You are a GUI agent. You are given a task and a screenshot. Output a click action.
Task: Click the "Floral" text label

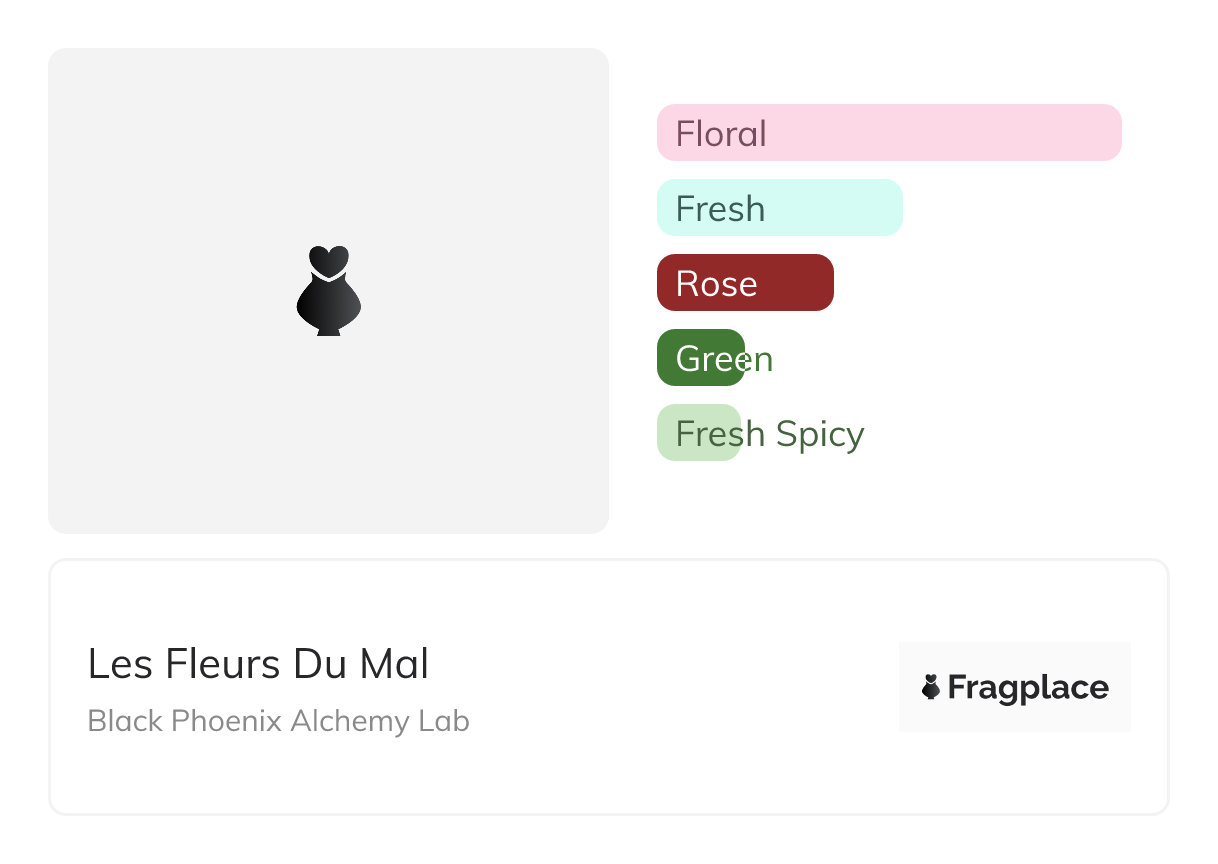(721, 133)
